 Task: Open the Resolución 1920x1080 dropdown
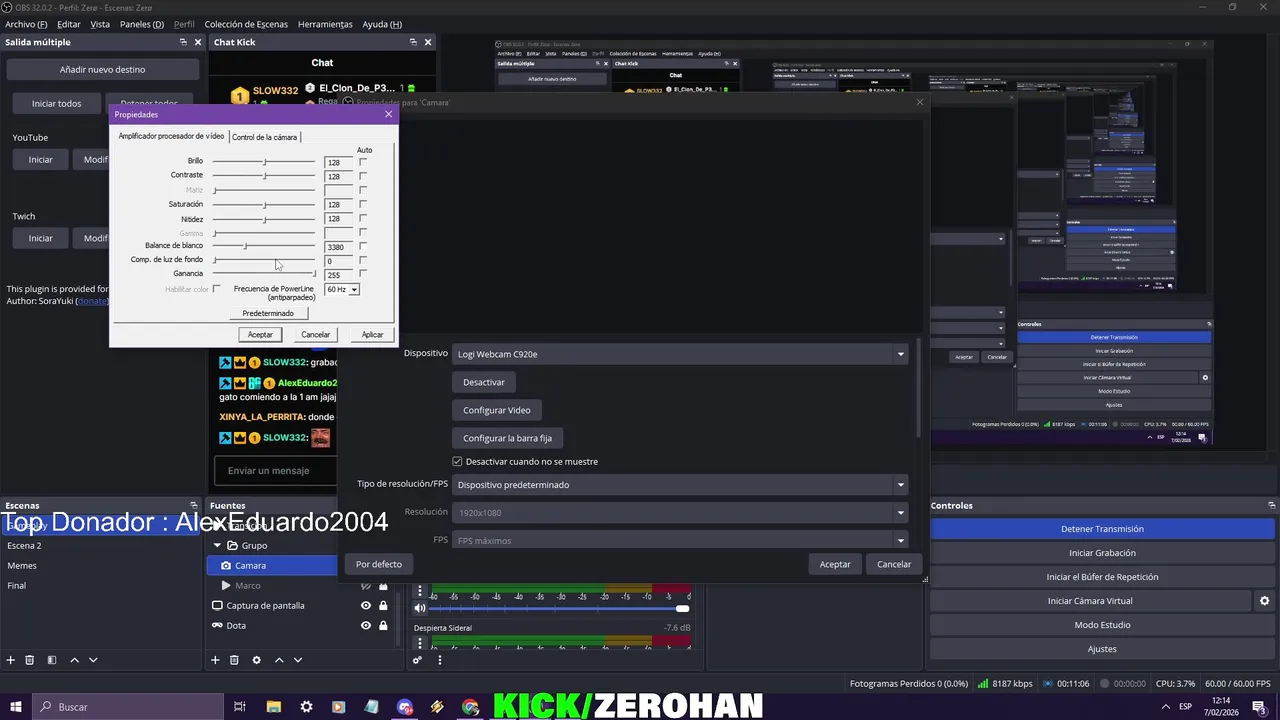pyautogui.click(x=680, y=513)
